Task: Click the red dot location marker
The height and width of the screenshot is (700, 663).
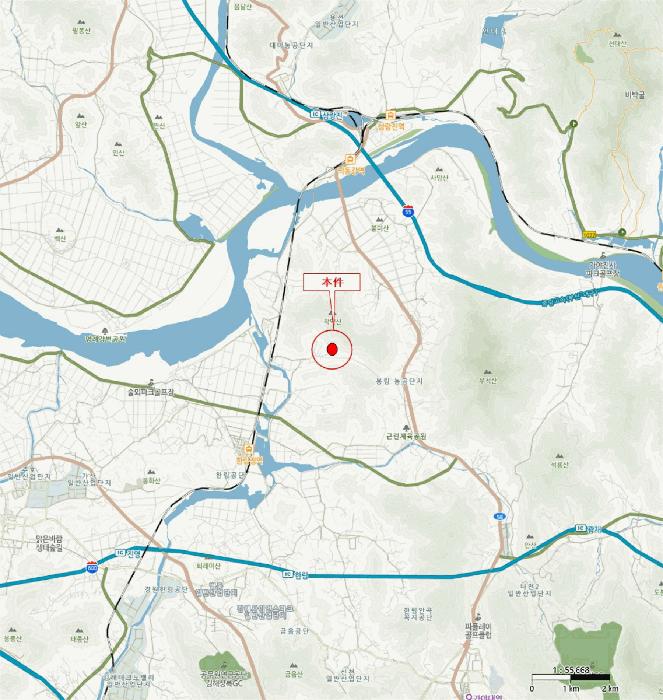Action: pos(332,350)
